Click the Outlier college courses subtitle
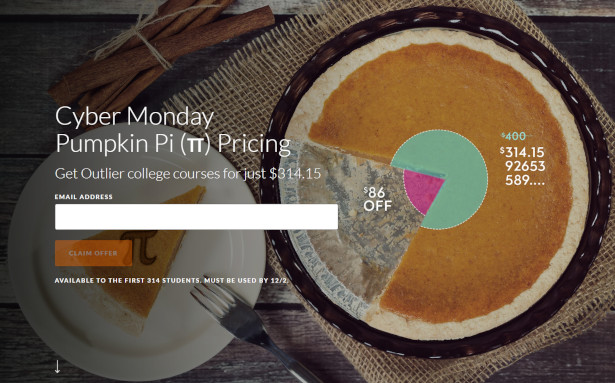 click(188, 173)
